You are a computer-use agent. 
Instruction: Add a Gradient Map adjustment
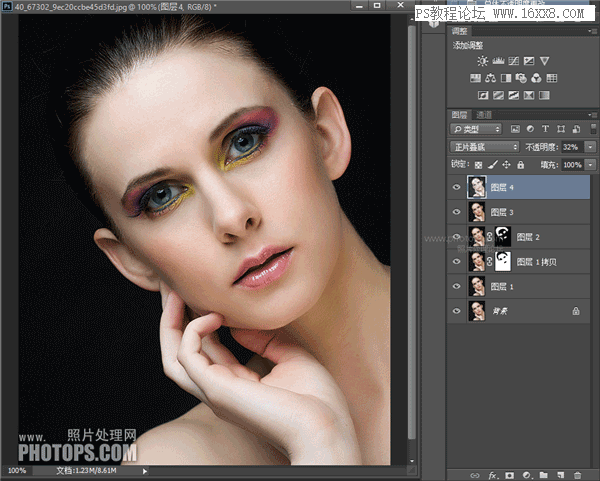(x=544, y=95)
